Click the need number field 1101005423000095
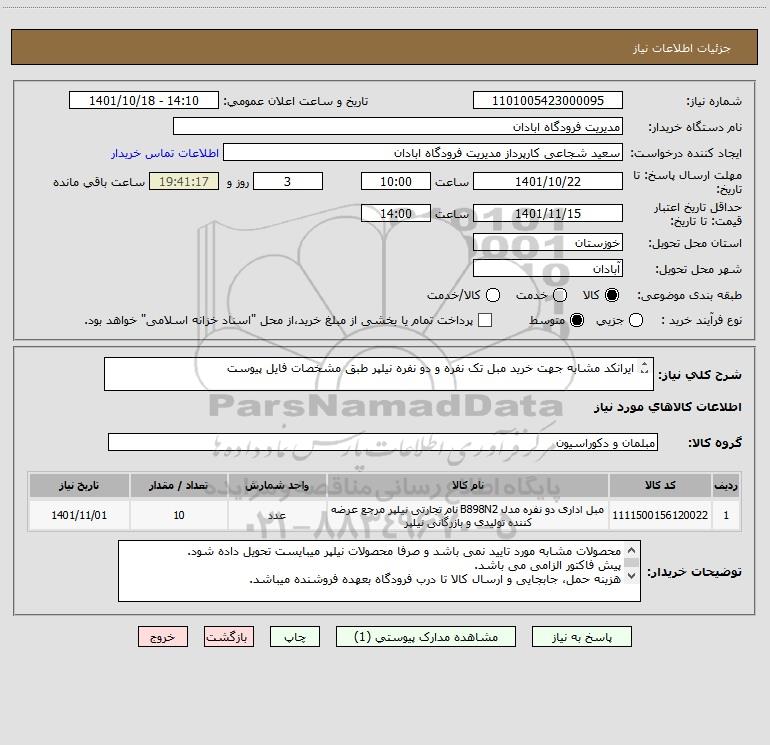Image resolution: width=770 pixels, height=745 pixels. pyautogui.click(x=548, y=101)
